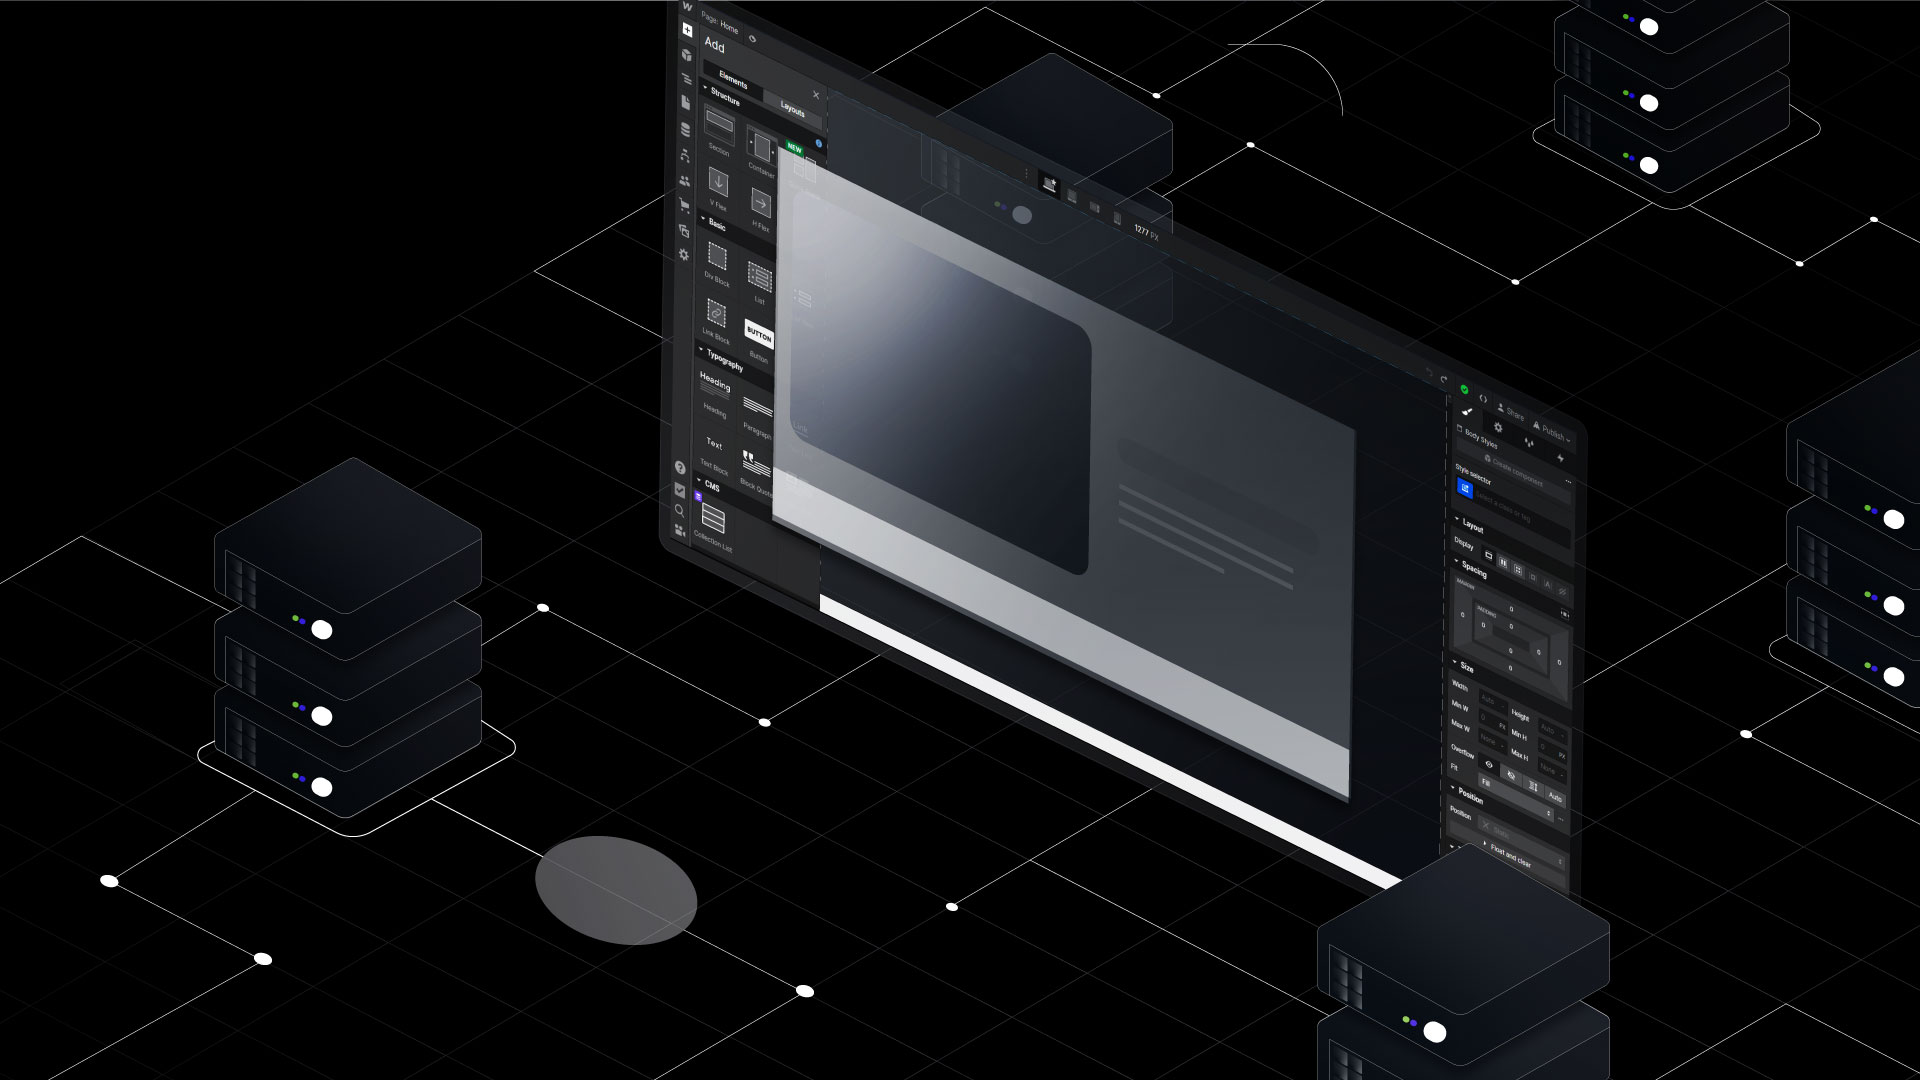Switch to the Elements tab
This screenshot has height=1080, width=1920.
(732, 80)
